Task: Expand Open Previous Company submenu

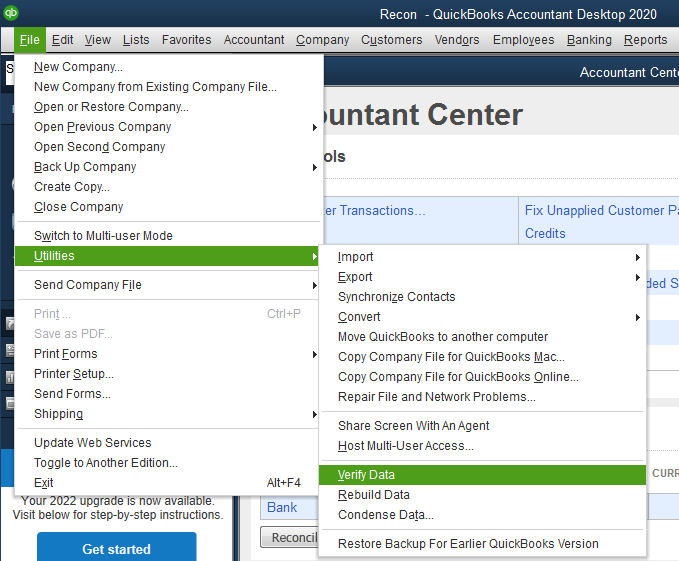Action: 315,127
